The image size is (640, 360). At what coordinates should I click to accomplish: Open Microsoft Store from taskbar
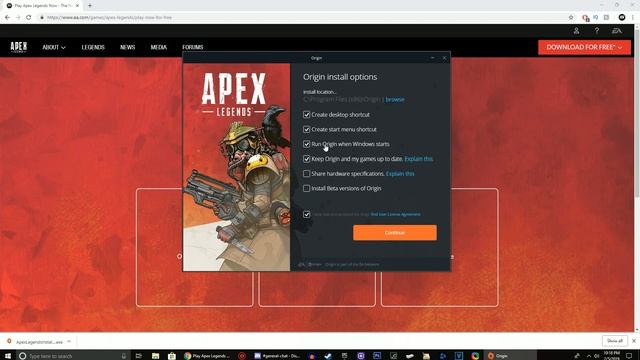click(172, 356)
